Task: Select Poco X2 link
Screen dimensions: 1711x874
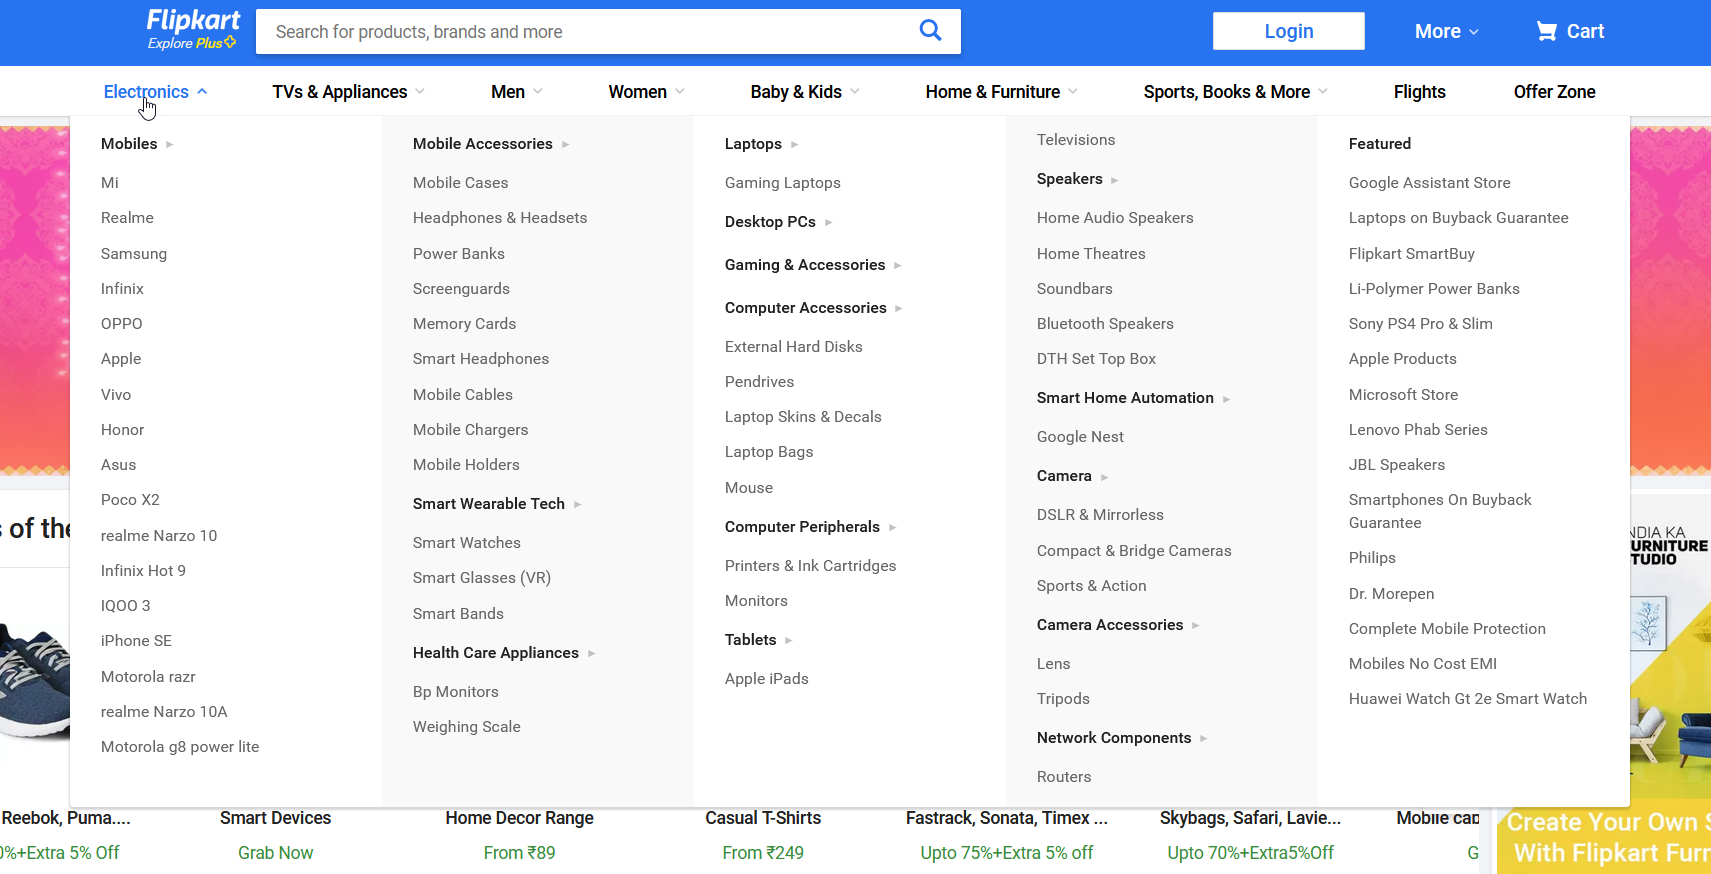Action: (130, 500)
